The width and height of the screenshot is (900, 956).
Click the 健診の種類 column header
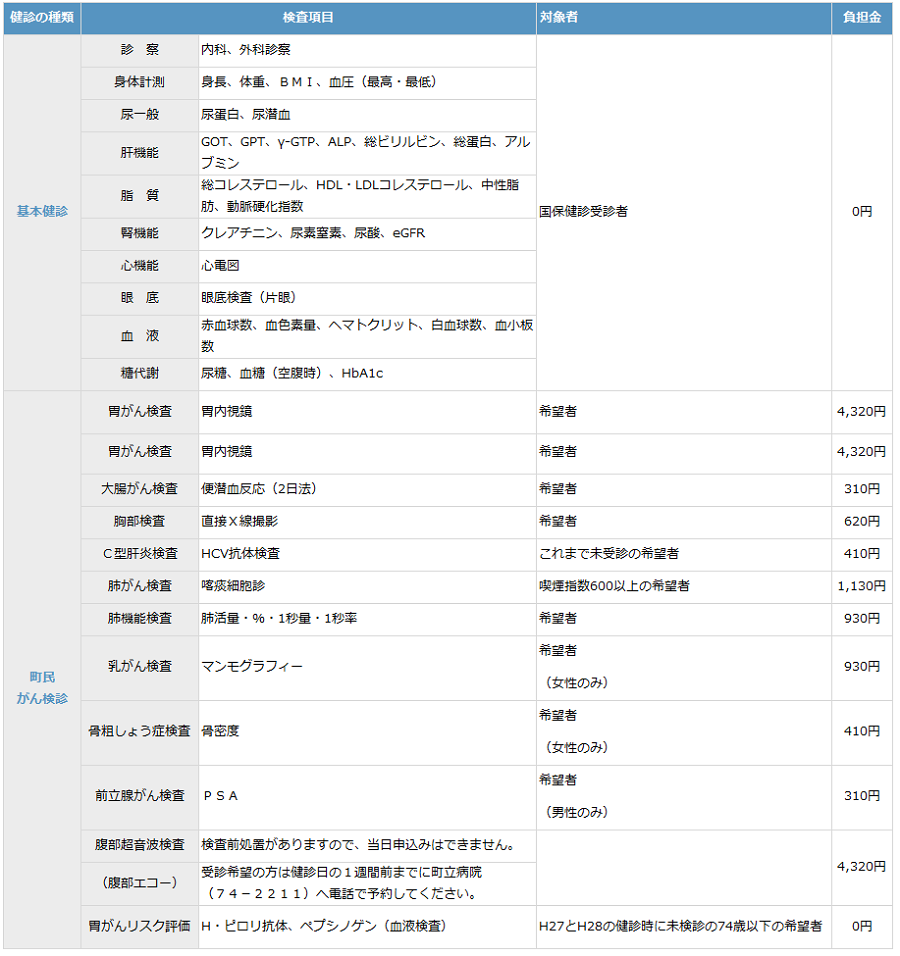coord(42,18)
